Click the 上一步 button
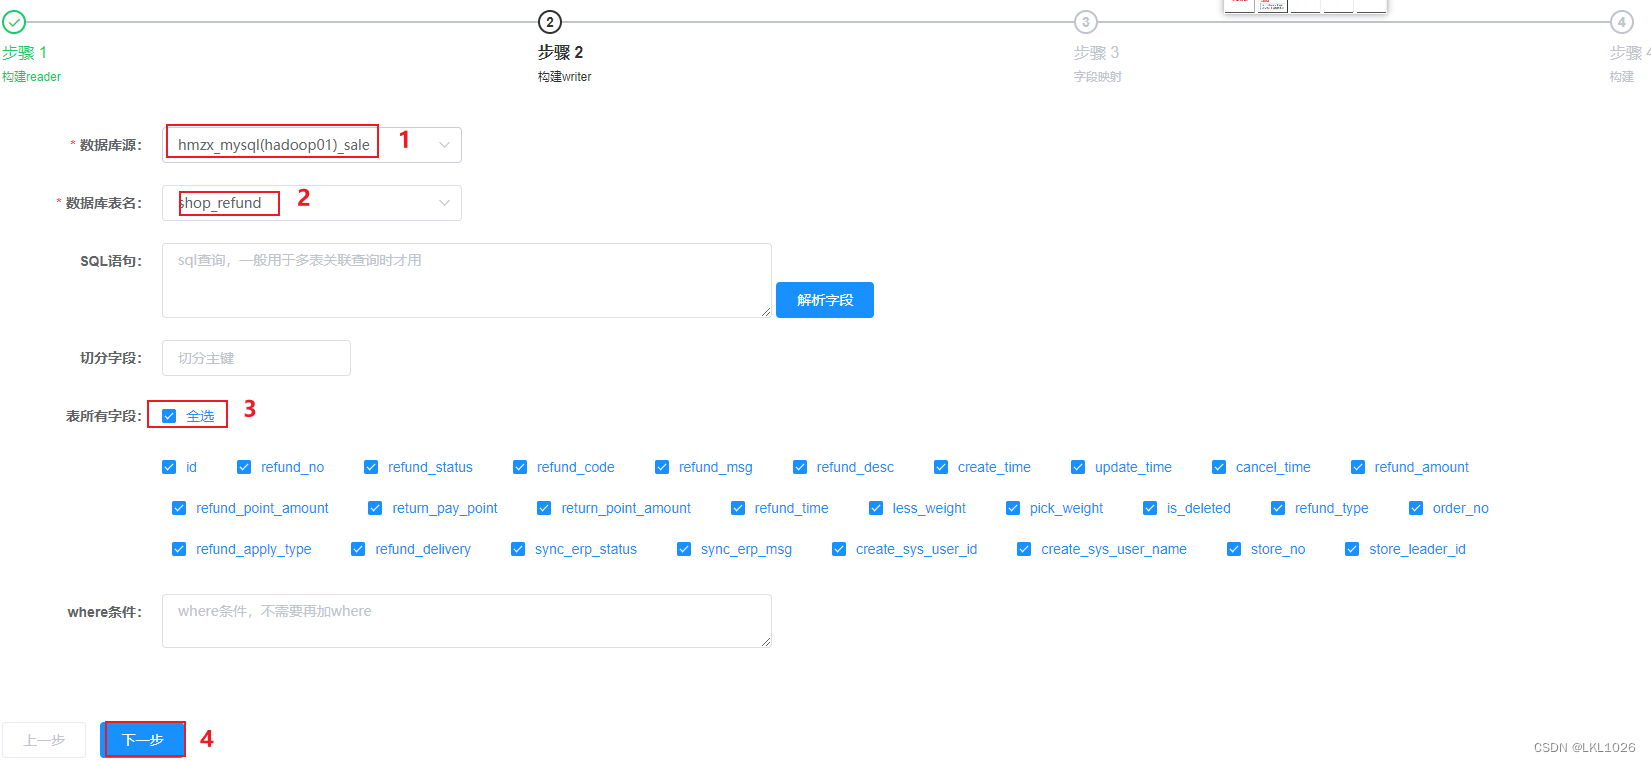This screenshot has height=762, width=1651. point(44,740)
